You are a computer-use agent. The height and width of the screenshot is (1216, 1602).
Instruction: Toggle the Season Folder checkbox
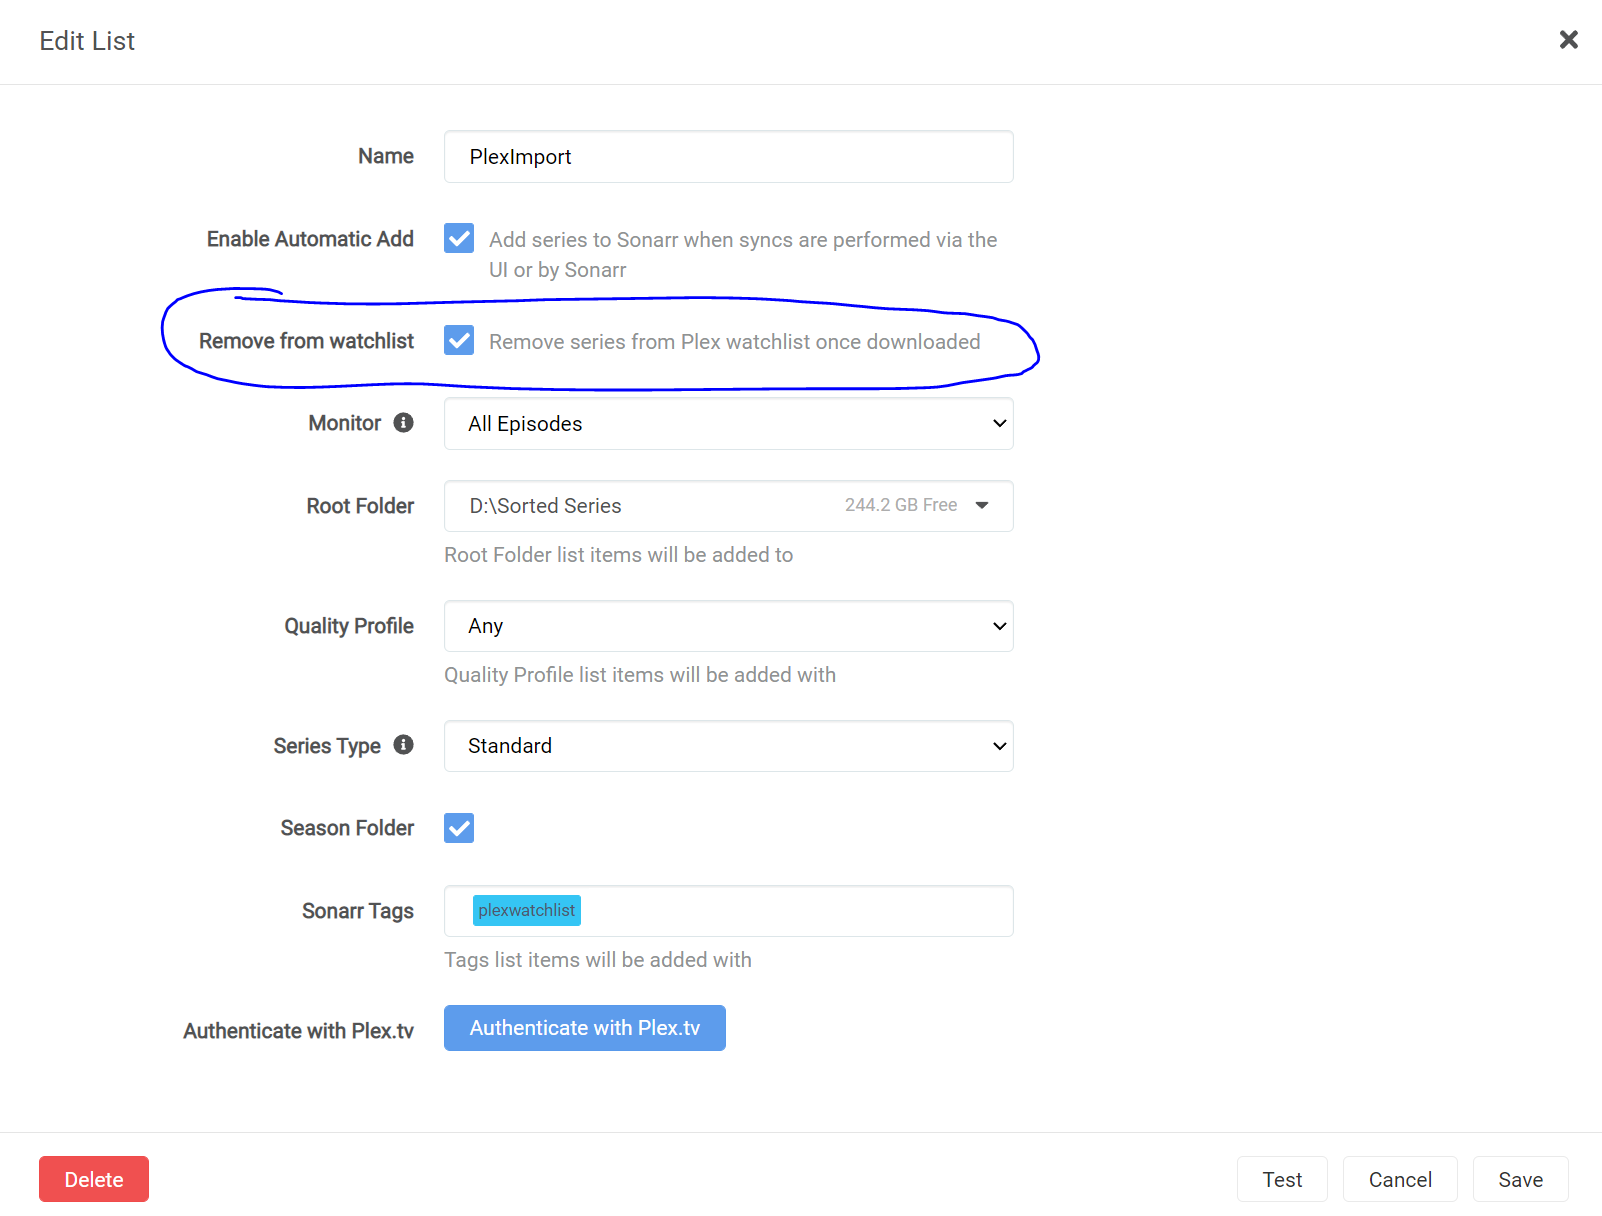(458, 828)
